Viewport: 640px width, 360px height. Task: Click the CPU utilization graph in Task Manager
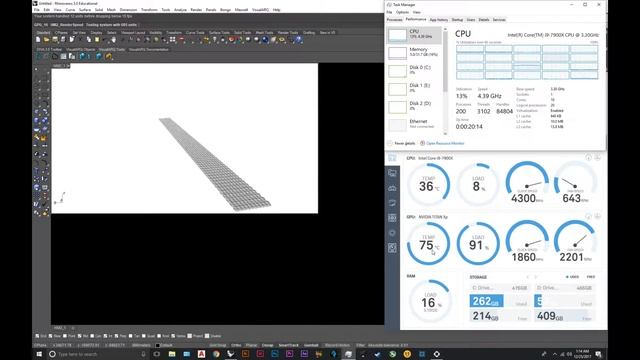click(x=527, y=62)
